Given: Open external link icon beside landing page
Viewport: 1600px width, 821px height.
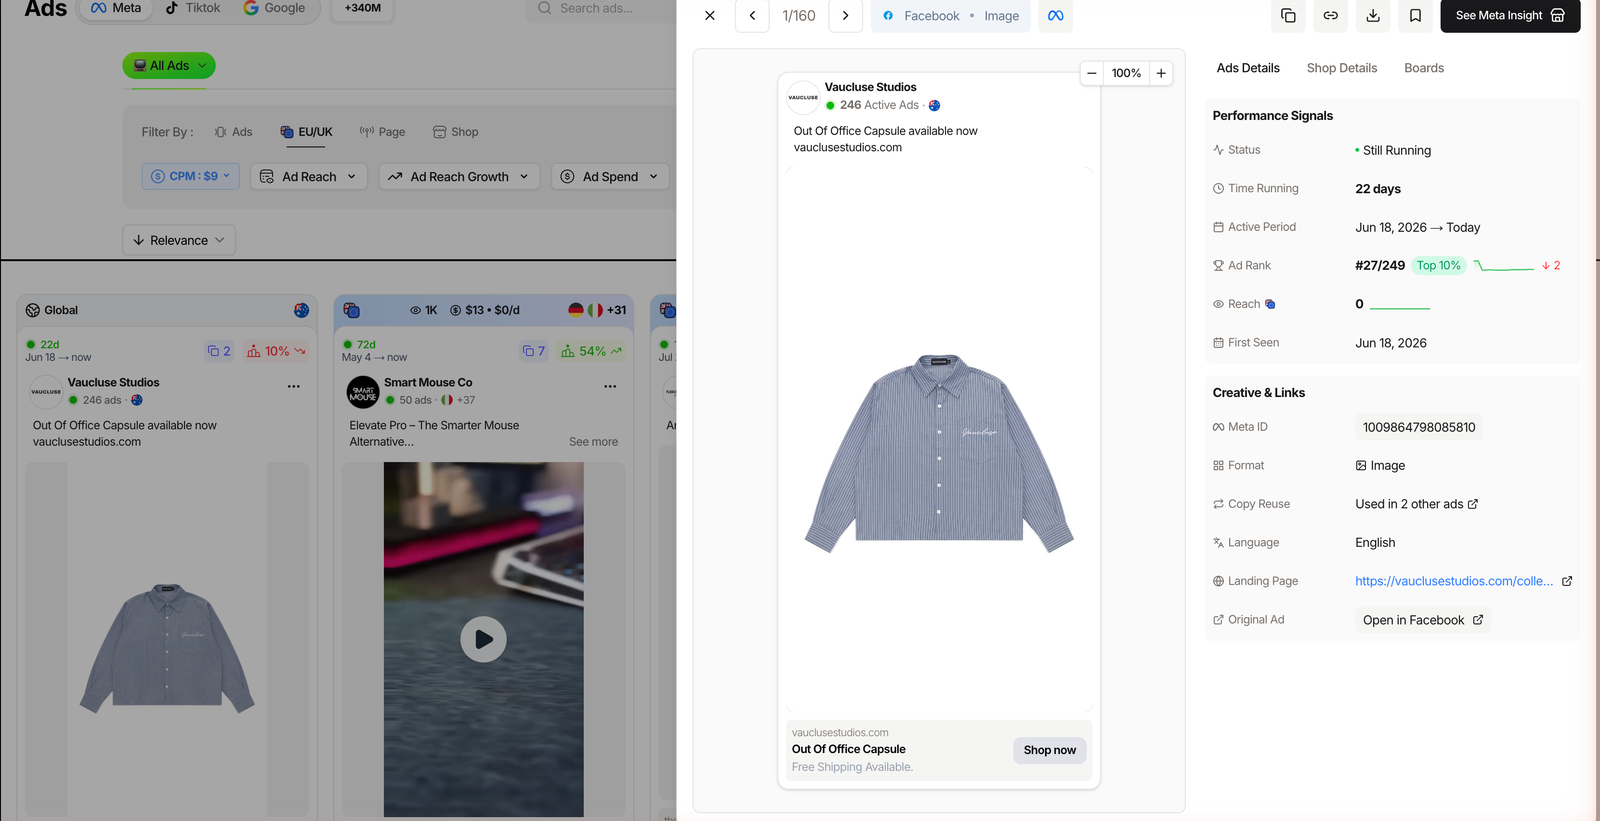Looking at the screenshot, I should coord(1567,581).
